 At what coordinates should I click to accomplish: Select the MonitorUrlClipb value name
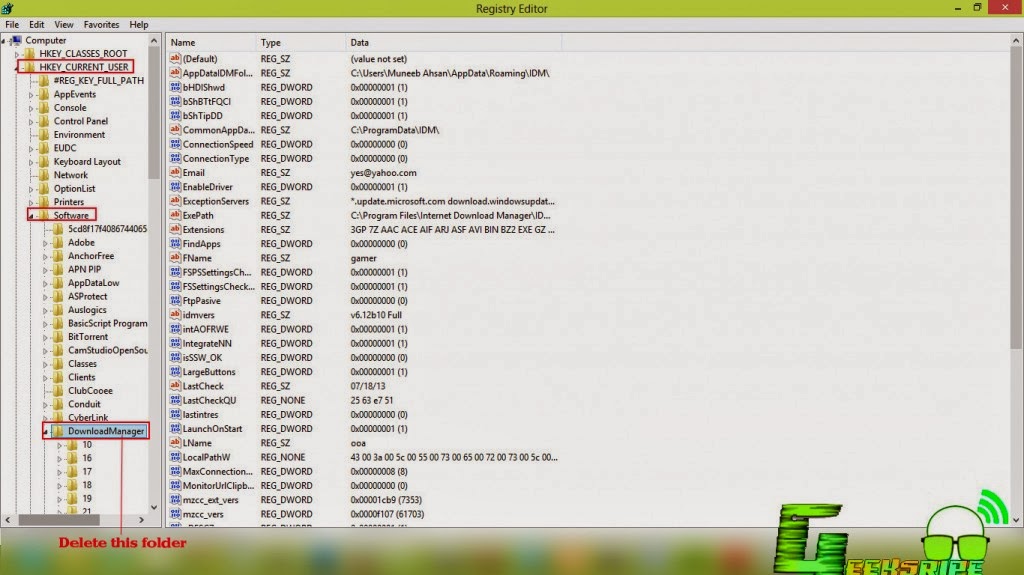[218, 485]
